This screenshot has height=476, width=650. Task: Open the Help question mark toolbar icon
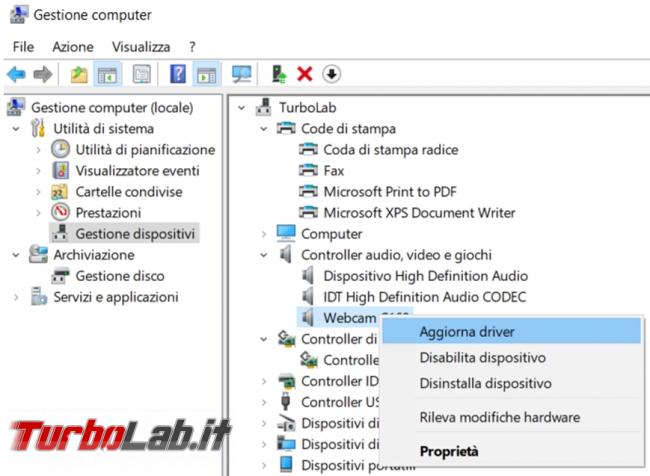(x=178, y=75)
